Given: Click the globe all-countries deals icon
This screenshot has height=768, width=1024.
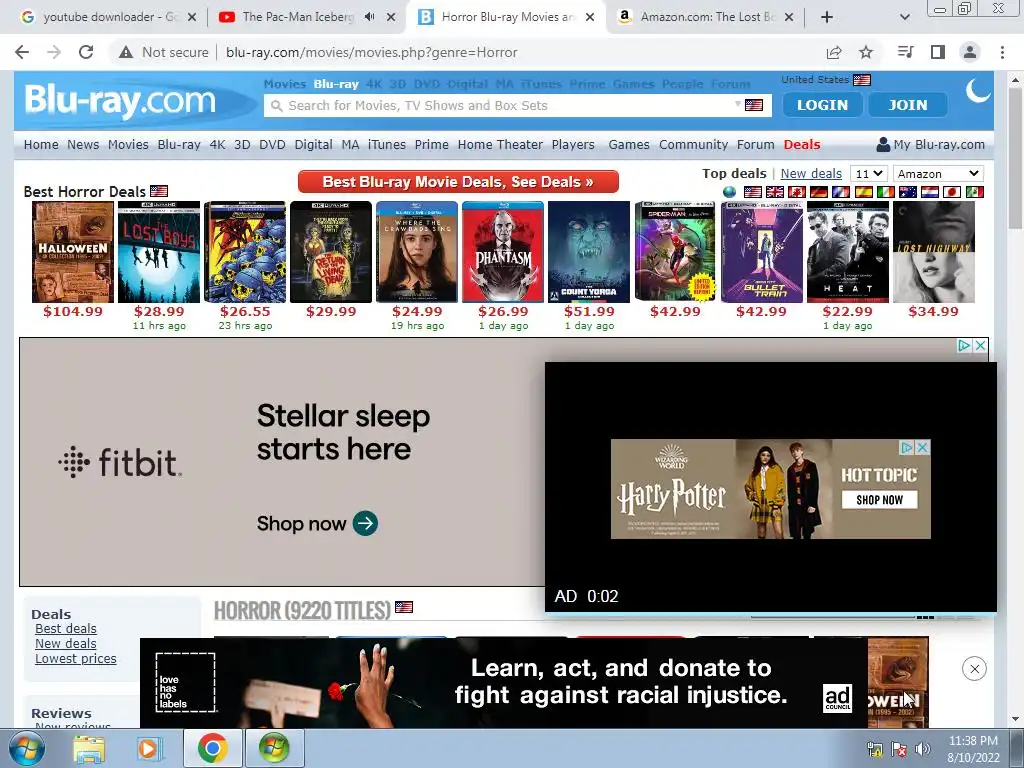Looking at the screenshot, I should coord(729,191).
